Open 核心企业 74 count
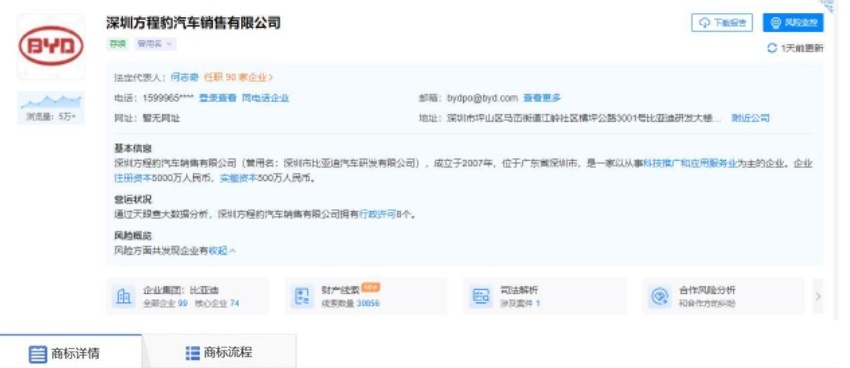Screen dimensions: 850x368 (x=217, y=304)
